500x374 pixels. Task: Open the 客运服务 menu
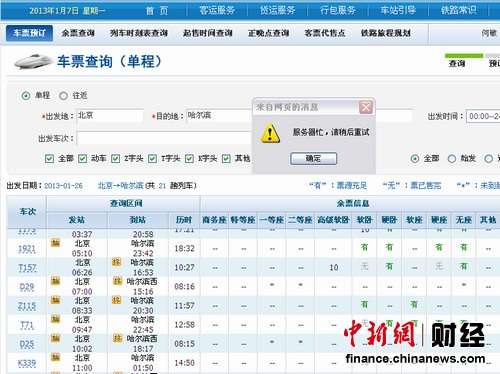pyautogui.click(x=217, y=11)
